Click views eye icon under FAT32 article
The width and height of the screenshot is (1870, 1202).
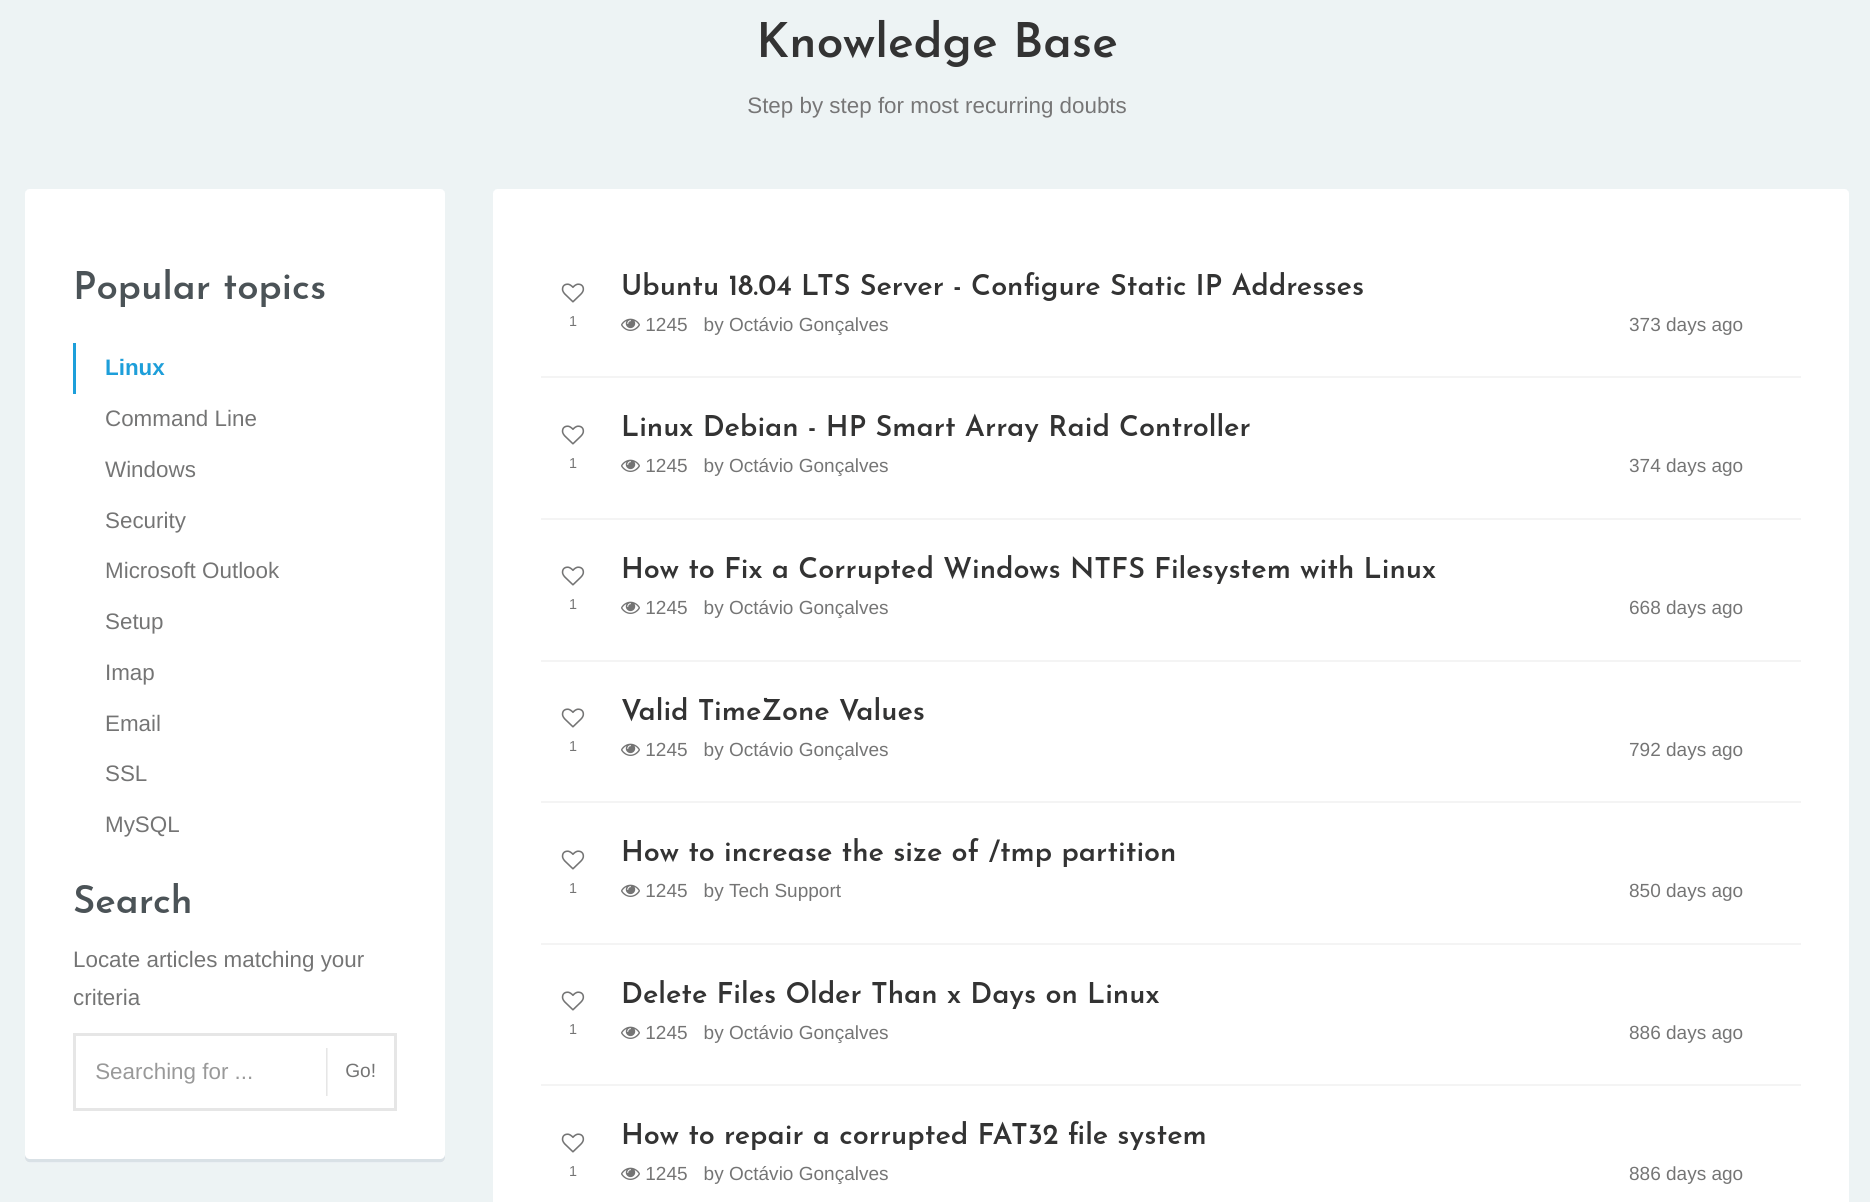click(630, 1174)
